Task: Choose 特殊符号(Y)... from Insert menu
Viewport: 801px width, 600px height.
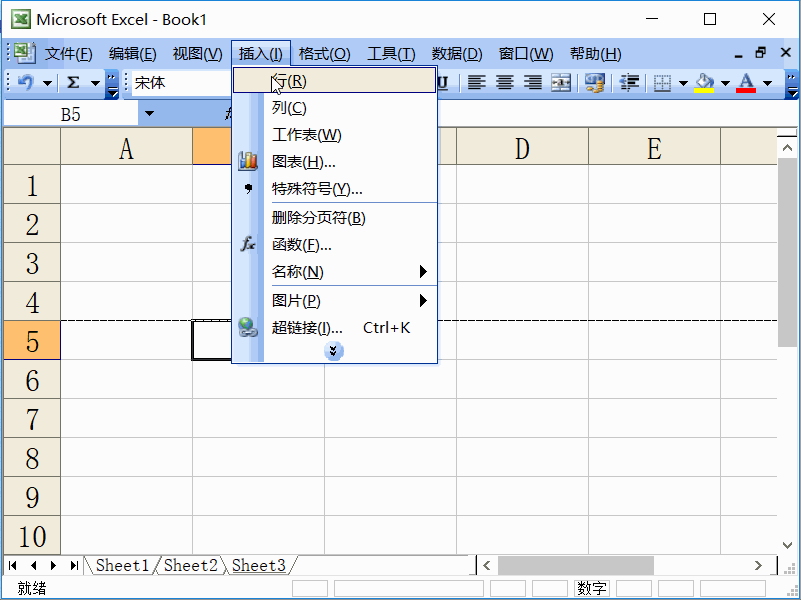Action: pyautogui.click(x=335, y=189)
